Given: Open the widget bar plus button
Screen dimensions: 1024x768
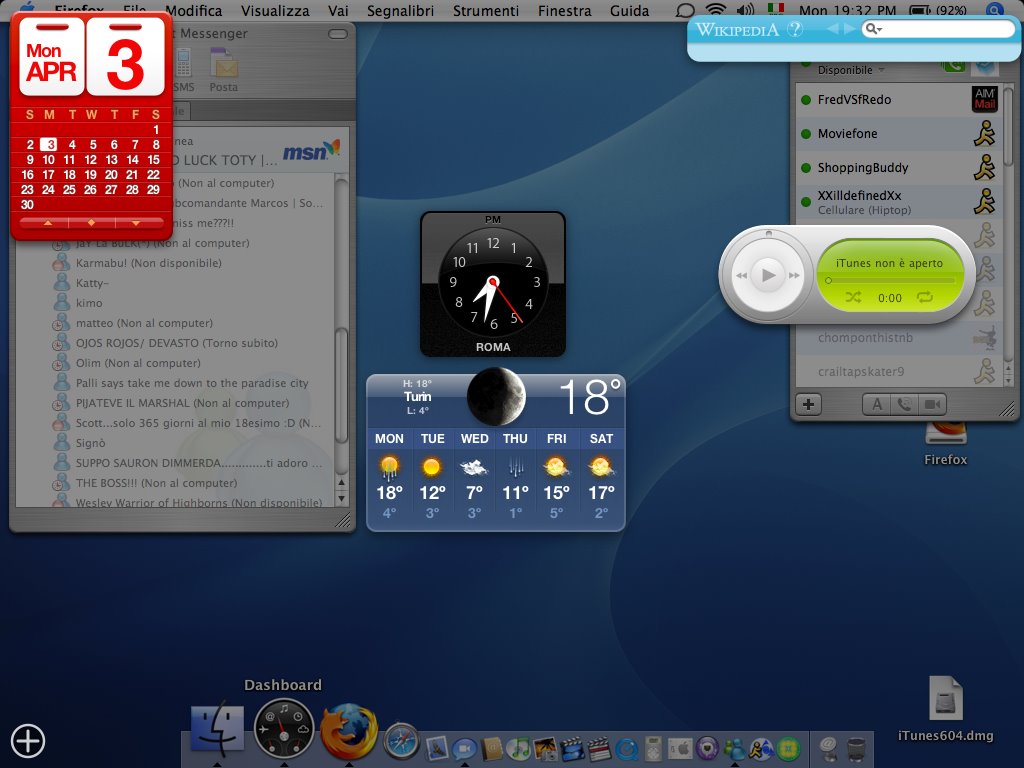Looking at the screenshot, I should pyautogui.click(x=27, y=741).
